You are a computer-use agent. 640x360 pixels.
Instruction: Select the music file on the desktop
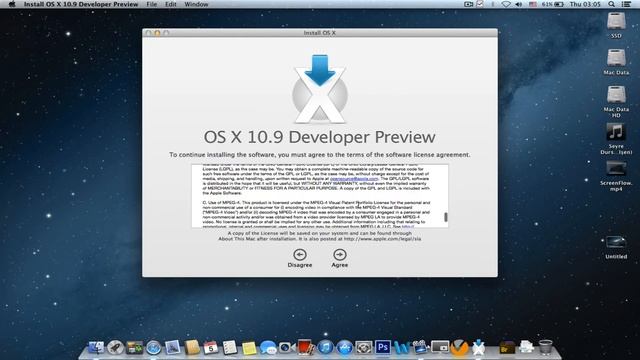(x=616, y=132)
